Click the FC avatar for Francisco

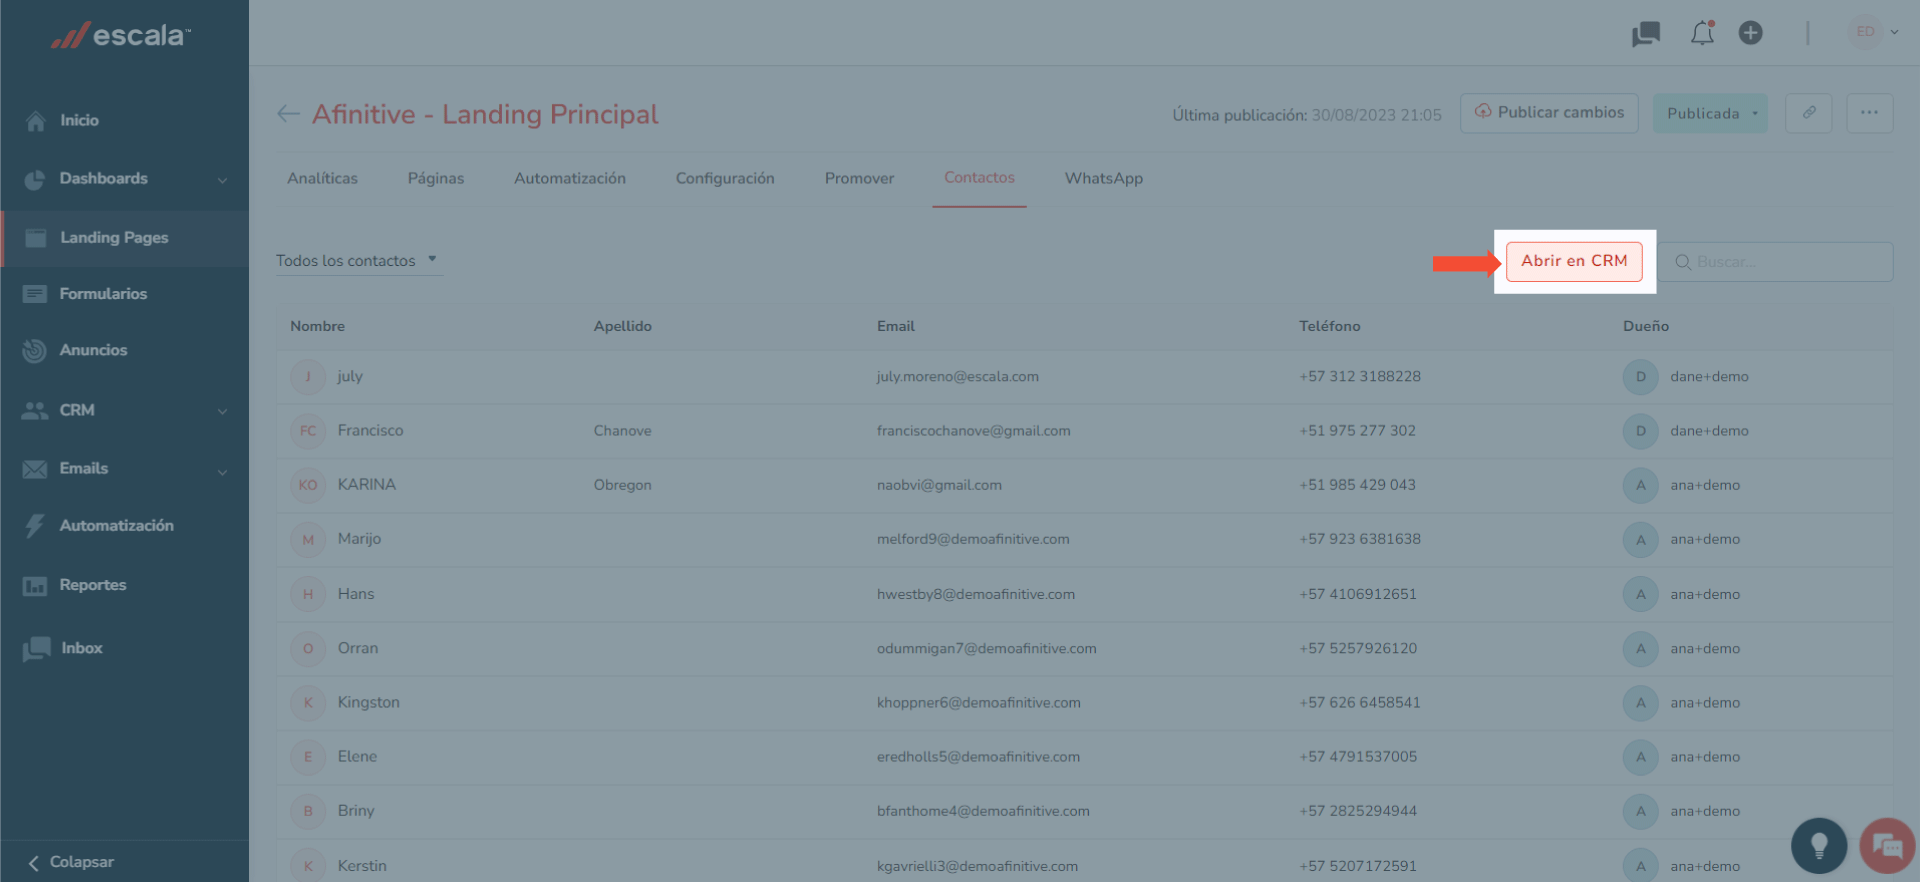pyautogui.click(x=308, y=431)
